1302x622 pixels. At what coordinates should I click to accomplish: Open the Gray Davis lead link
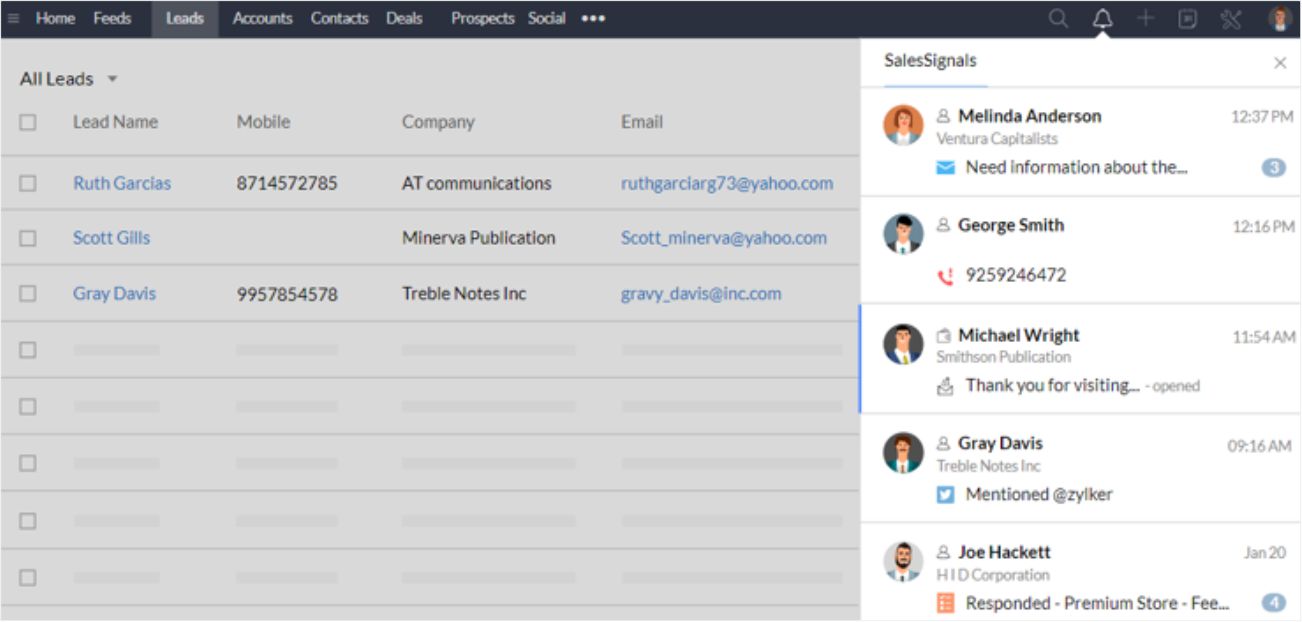pyautogui.click(x=114, y=294)
